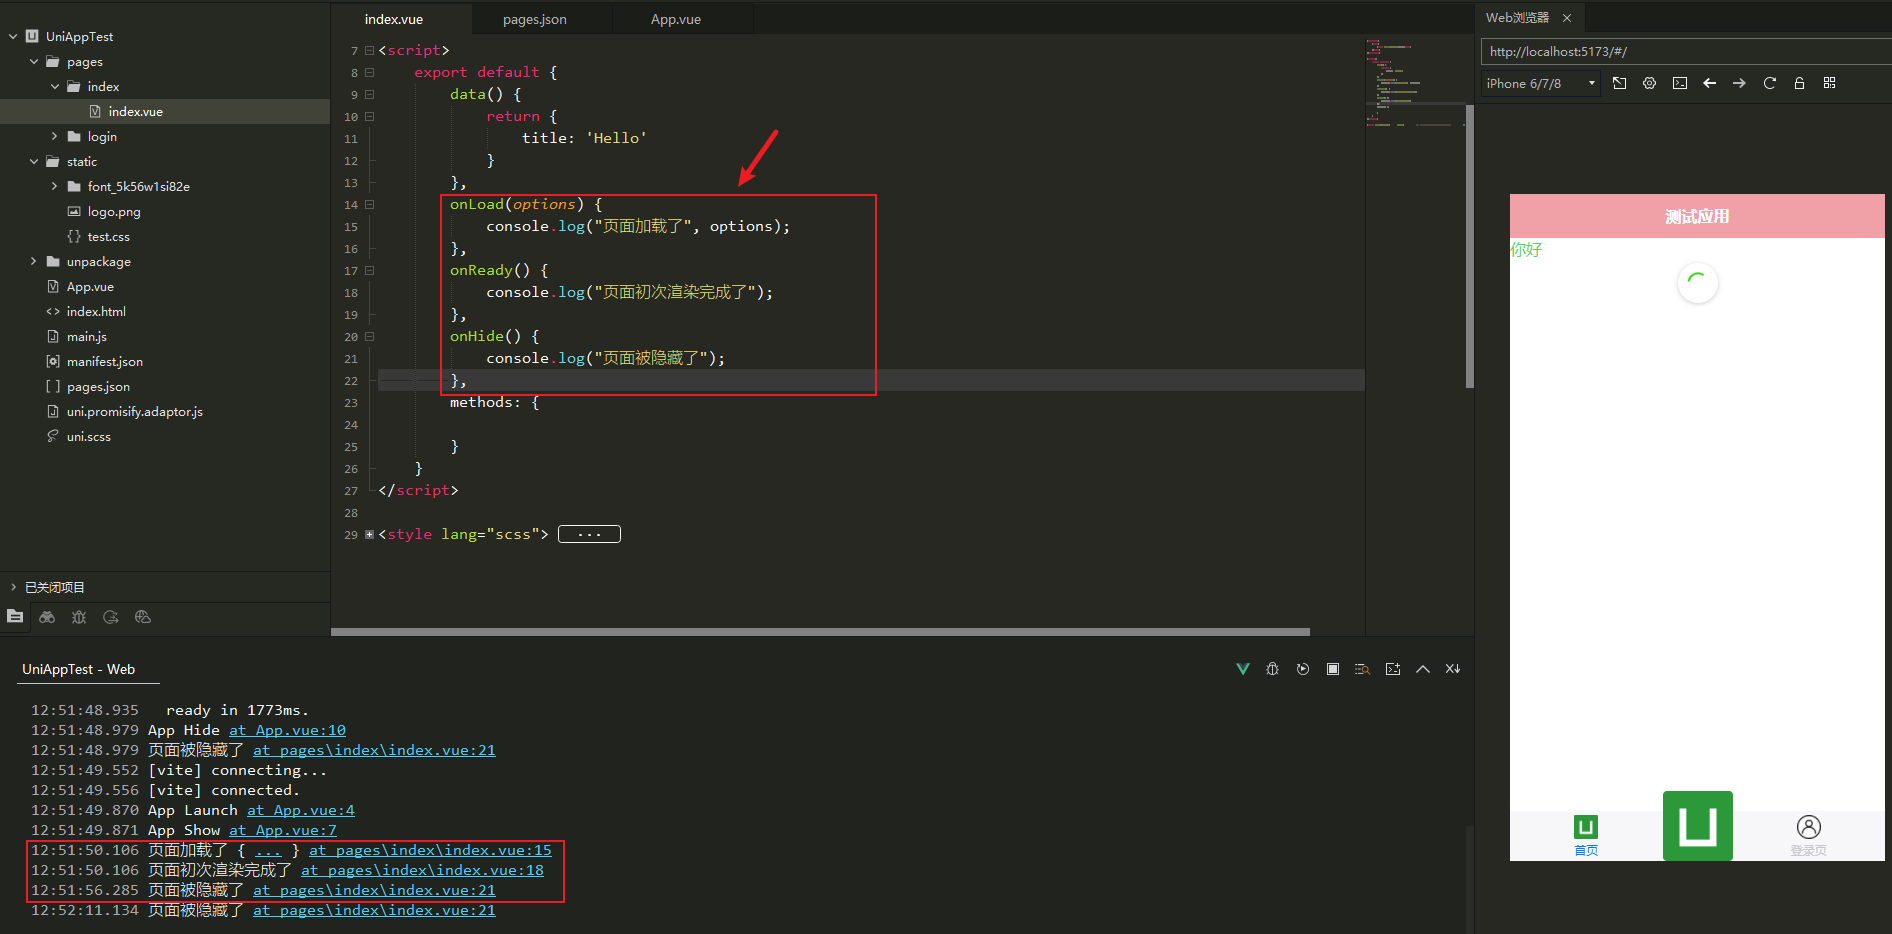The height and width of the screenshot is (934, 1892).
Task: Open test.css in the file tree
Action: pos(108,236)
